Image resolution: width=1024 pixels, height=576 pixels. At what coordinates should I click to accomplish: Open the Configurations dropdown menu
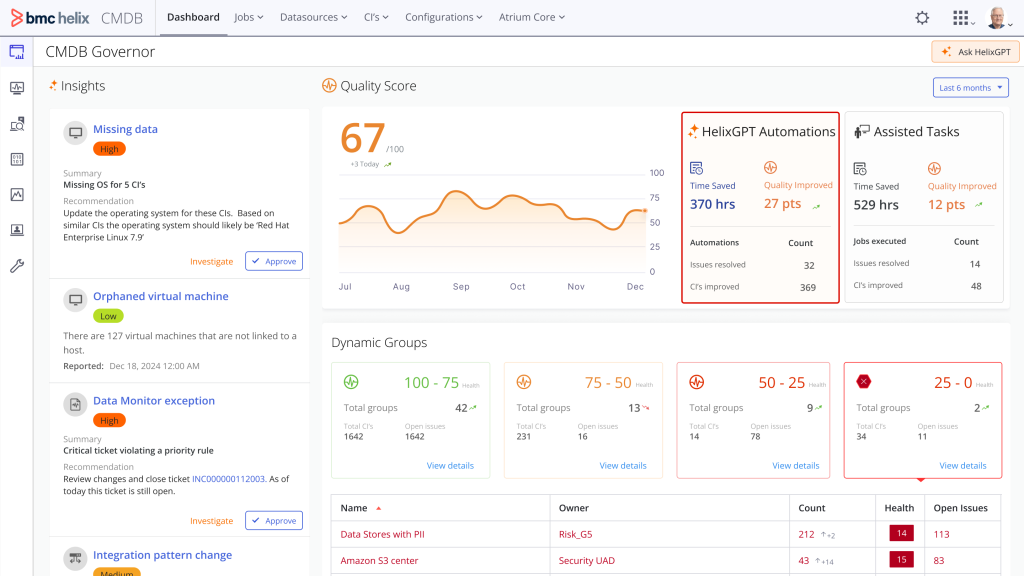[443, 18]
